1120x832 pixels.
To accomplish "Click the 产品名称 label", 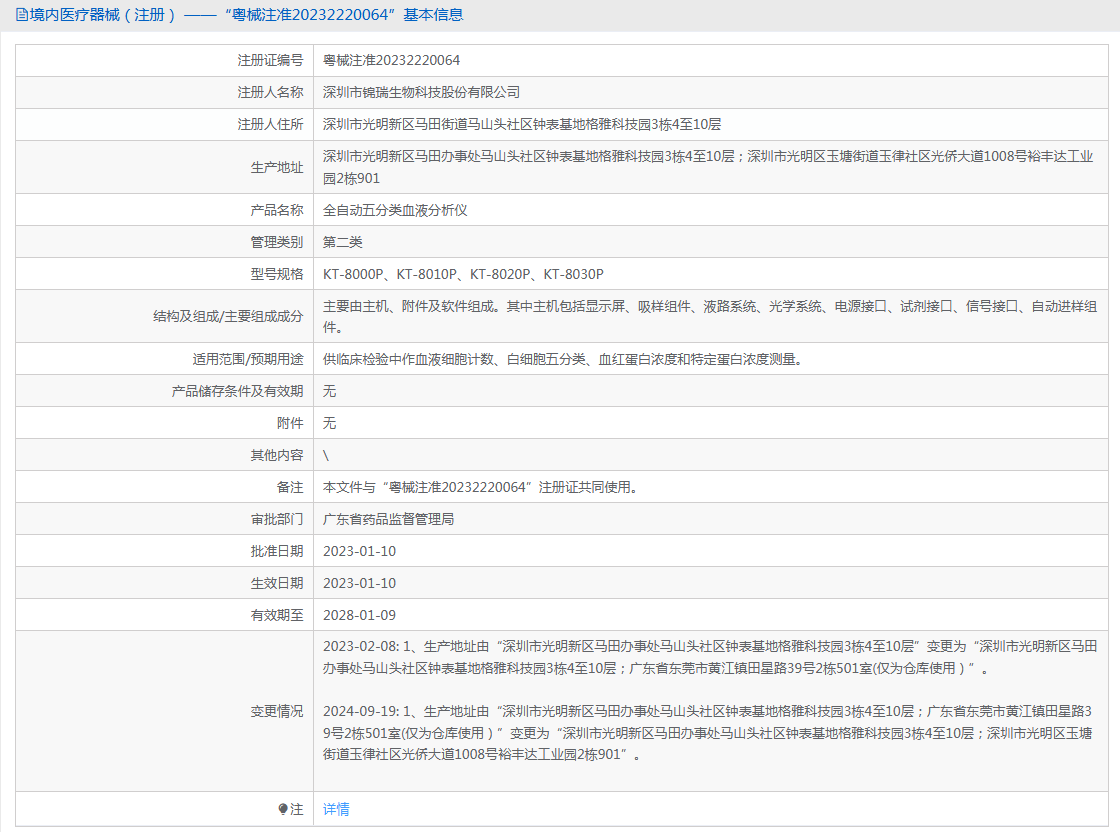I will click(276, 210).
